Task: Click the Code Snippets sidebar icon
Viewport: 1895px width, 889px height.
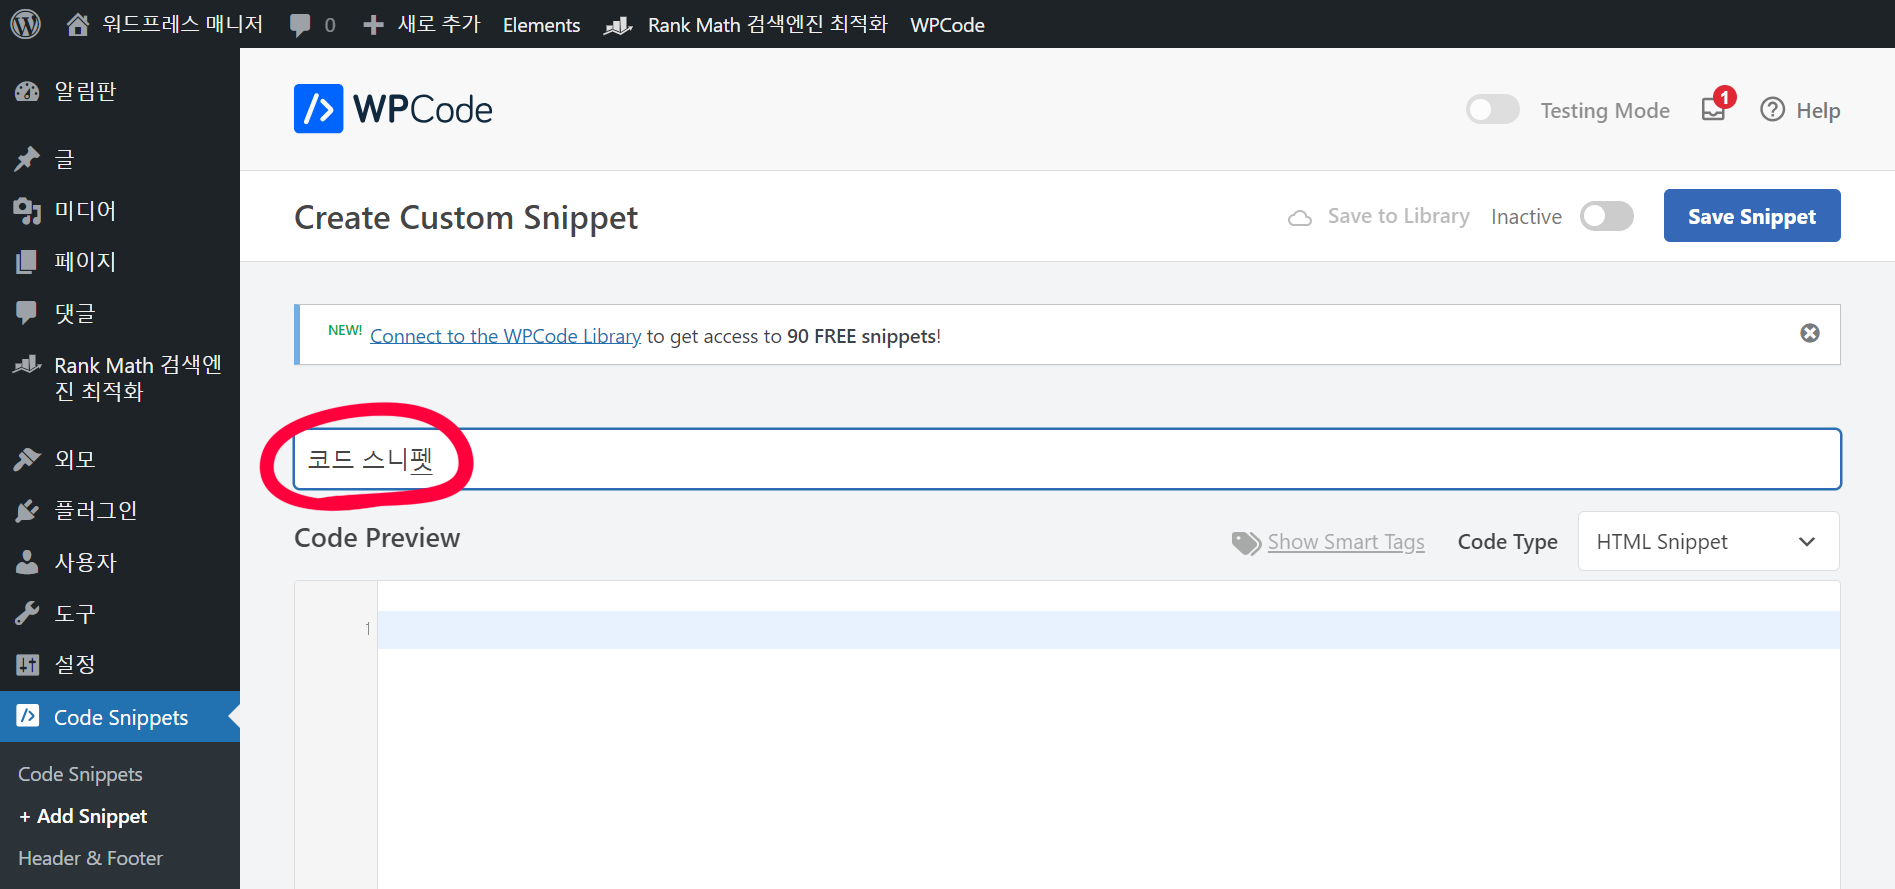Action: coord(28,716)
